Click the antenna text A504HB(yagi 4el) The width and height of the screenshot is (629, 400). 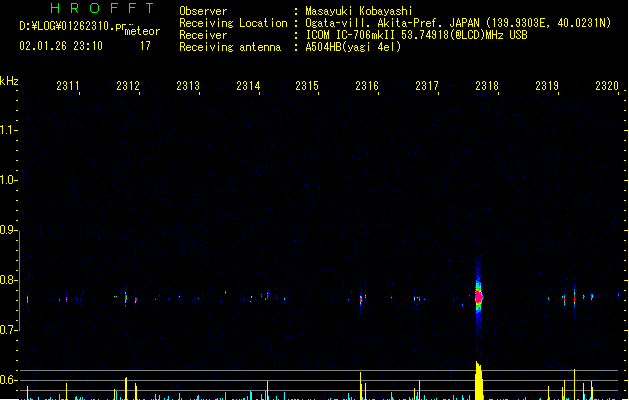tap(353, 47)
